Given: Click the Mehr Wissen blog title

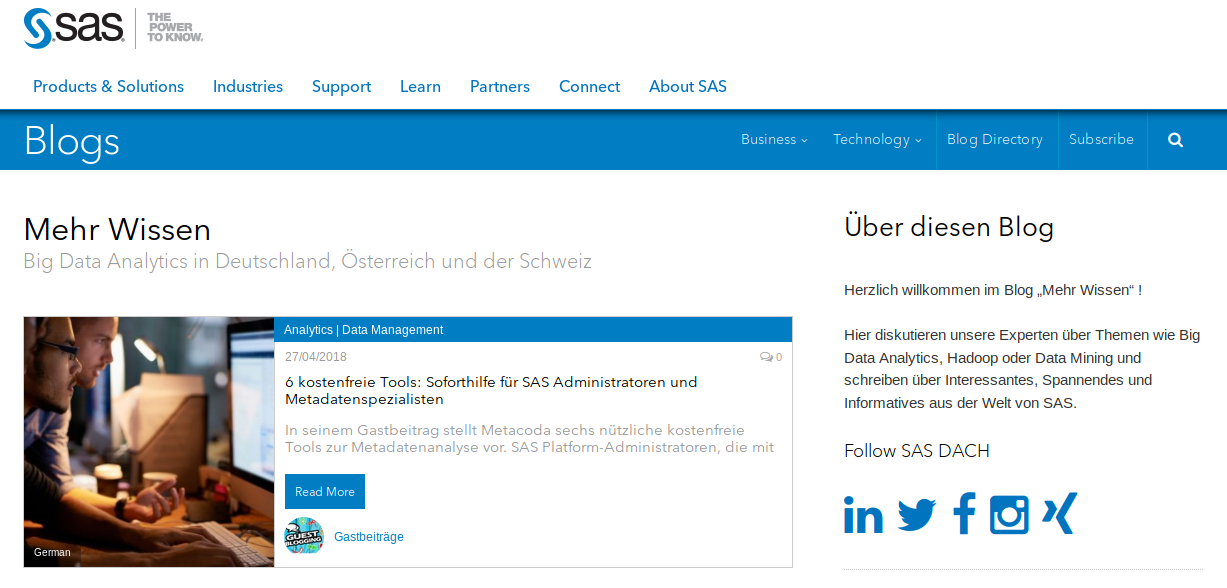Looking at the screenshot, I should point(117,230).
